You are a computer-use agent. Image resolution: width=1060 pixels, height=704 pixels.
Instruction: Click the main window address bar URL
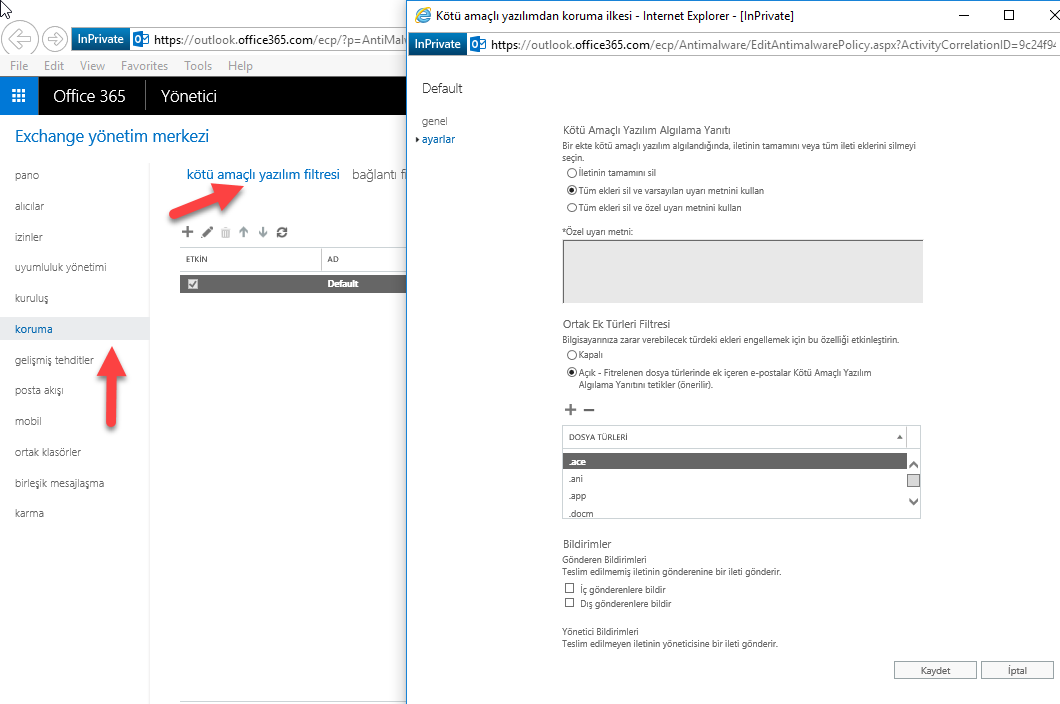click(x=280, y=40)
